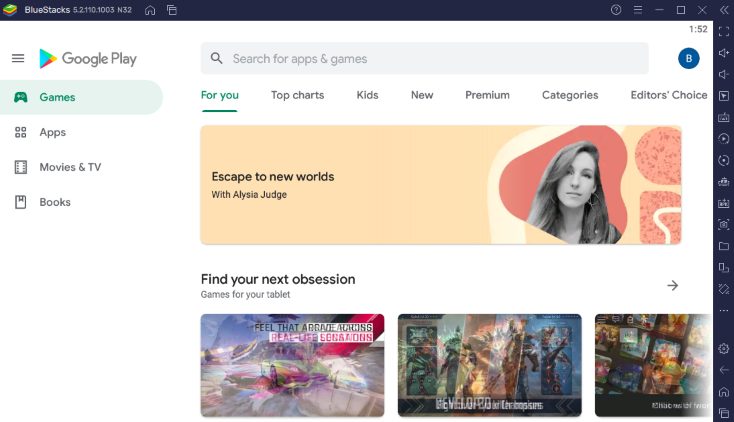Open the Find your next obsession heading
This screenshot has height=422, width=734.
click(x=278, y=279)
